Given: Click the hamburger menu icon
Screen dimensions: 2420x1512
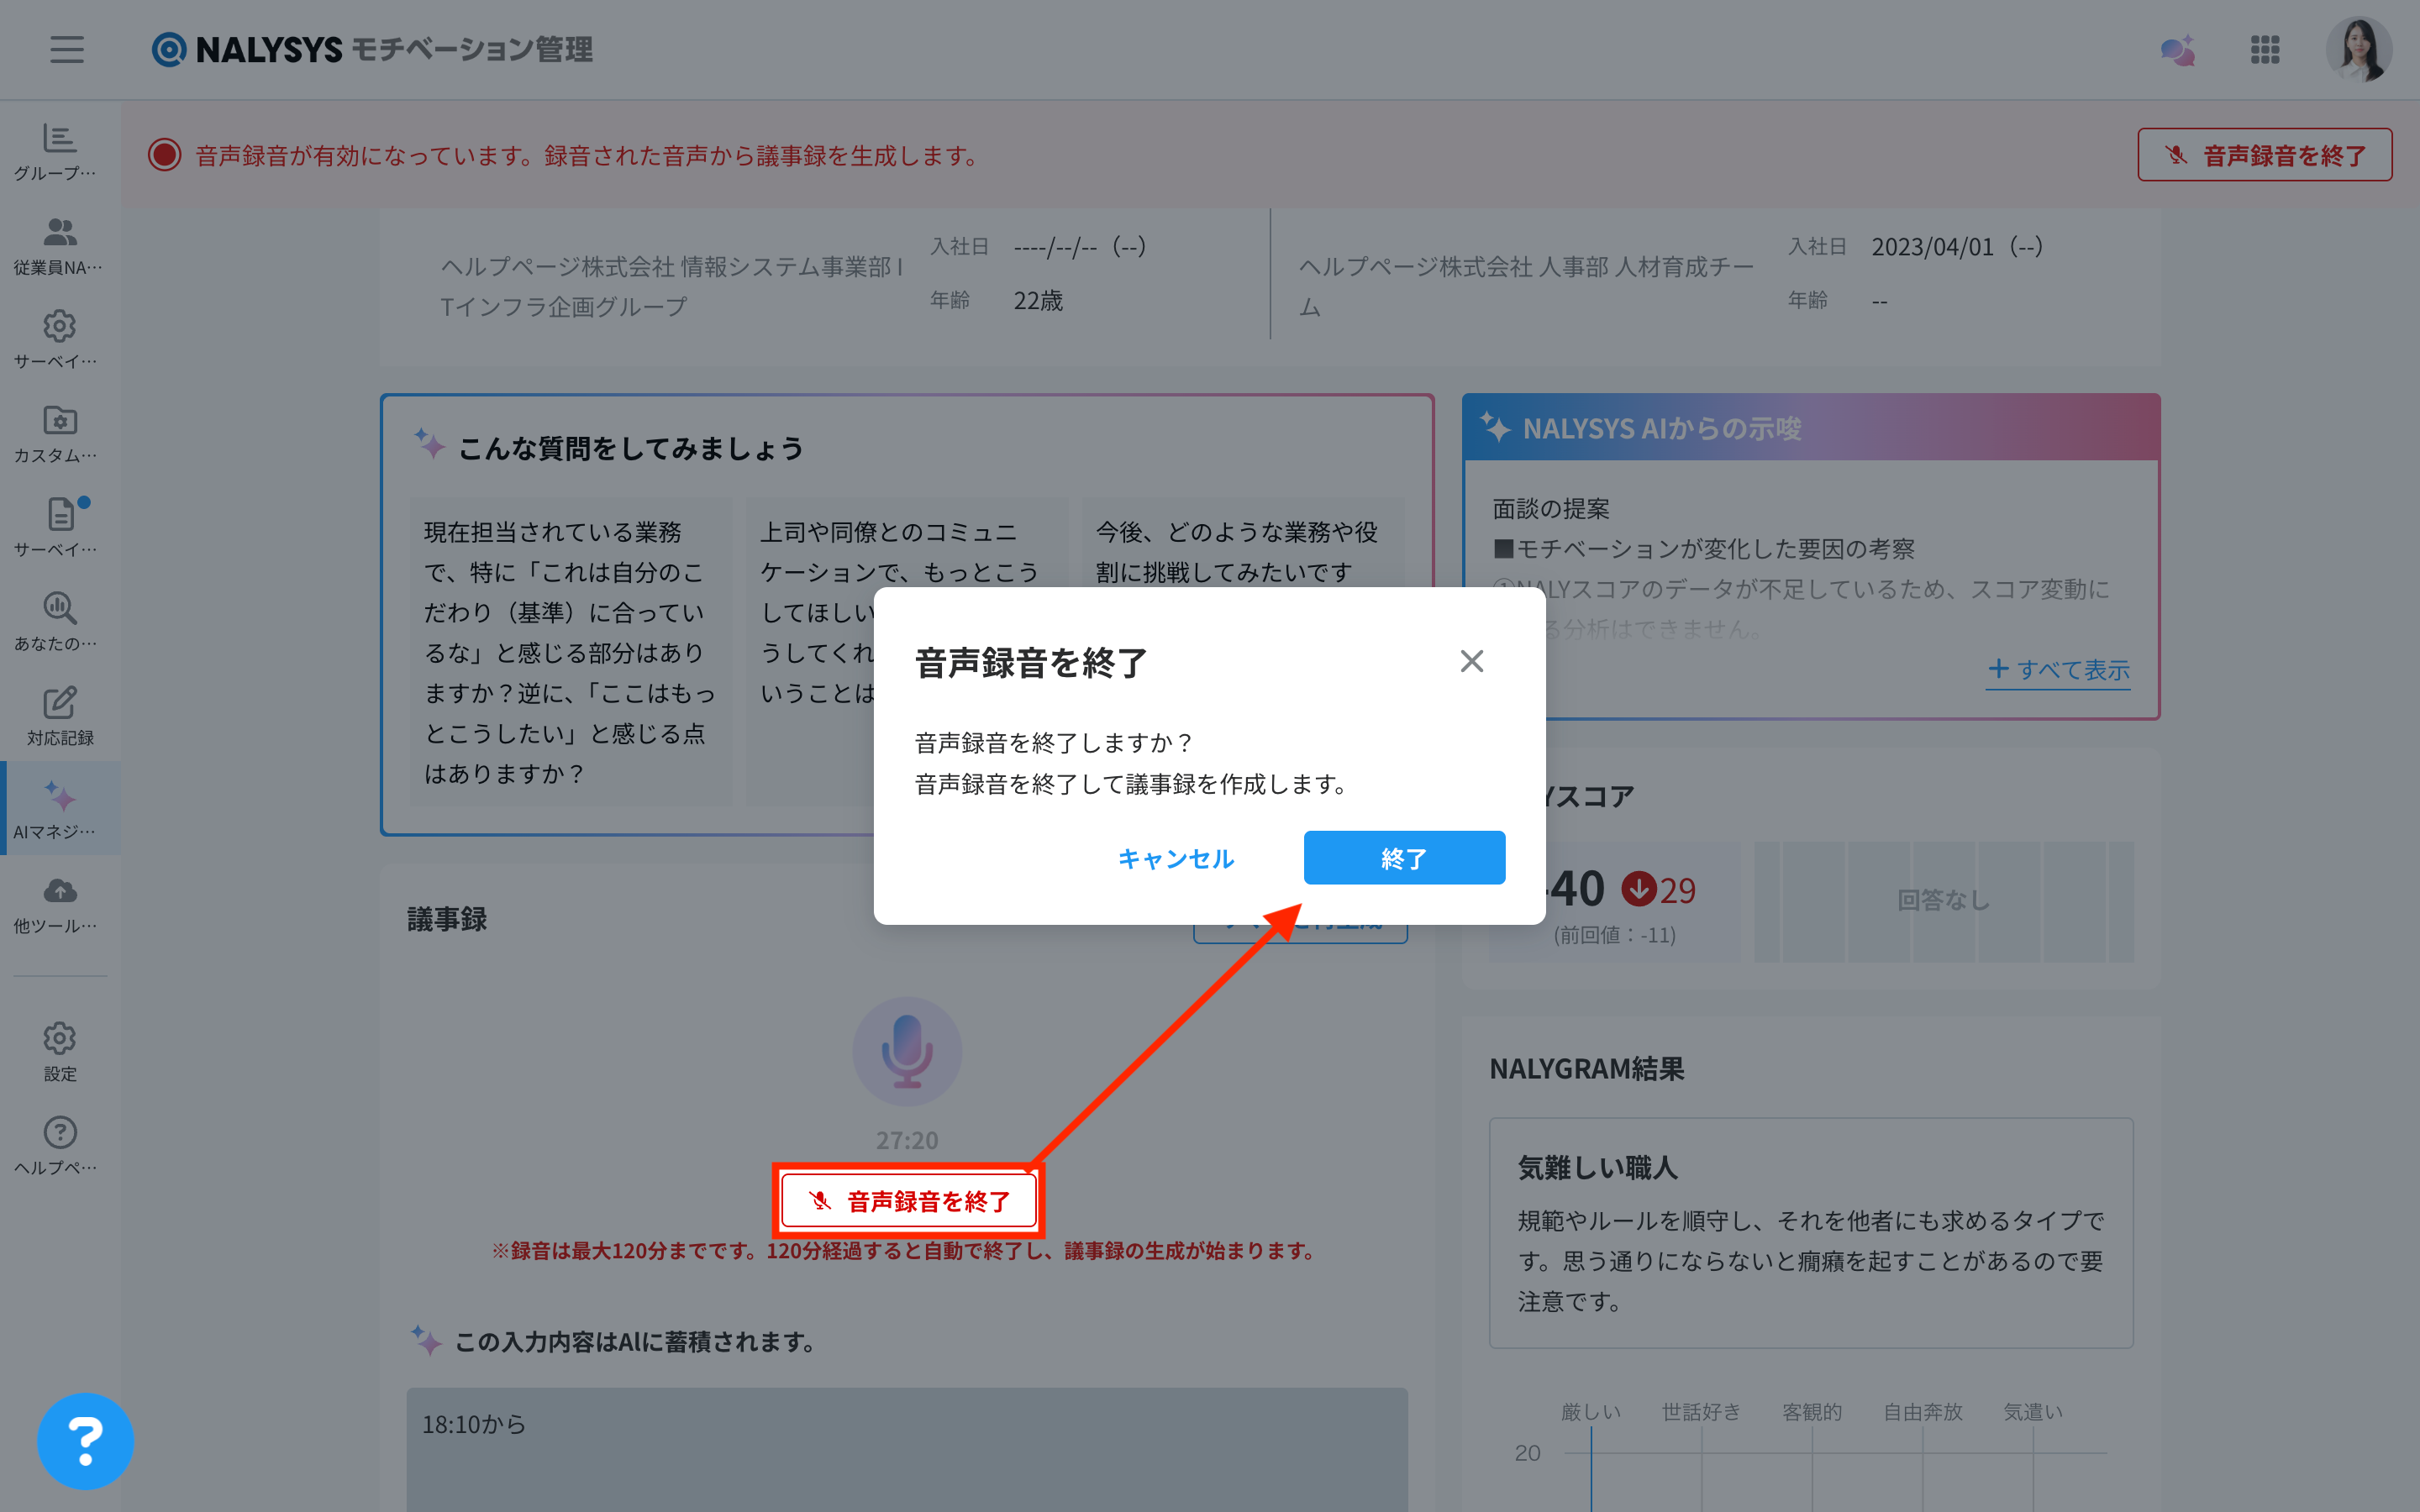Looking at the screenshot, I should [67, 49].
